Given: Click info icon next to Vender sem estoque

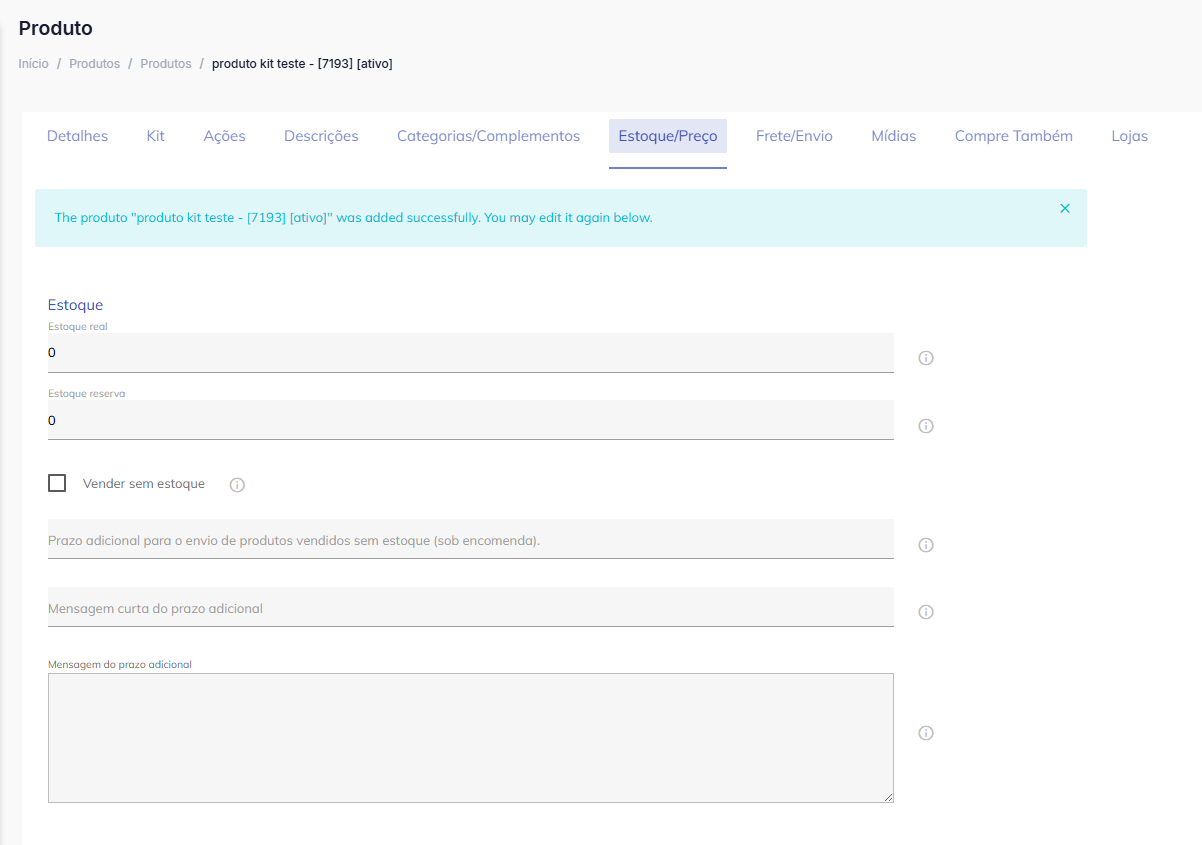Looking at the screenshot, I should (237, 485).
